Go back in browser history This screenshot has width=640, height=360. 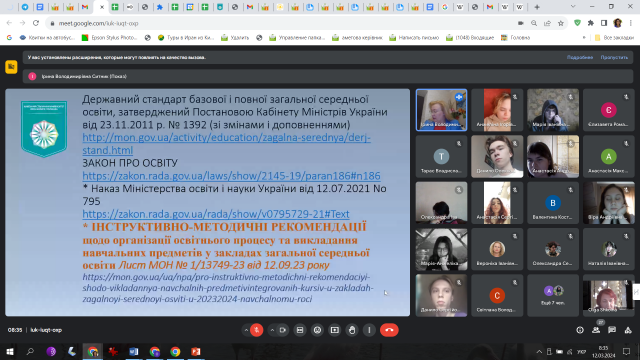click(x=9, y=23)
